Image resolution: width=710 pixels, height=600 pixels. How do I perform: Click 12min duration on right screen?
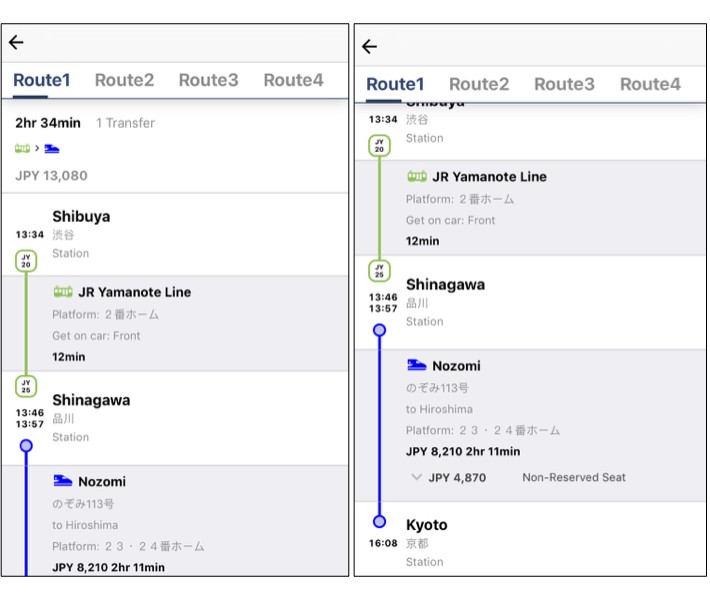pos(422,241)
